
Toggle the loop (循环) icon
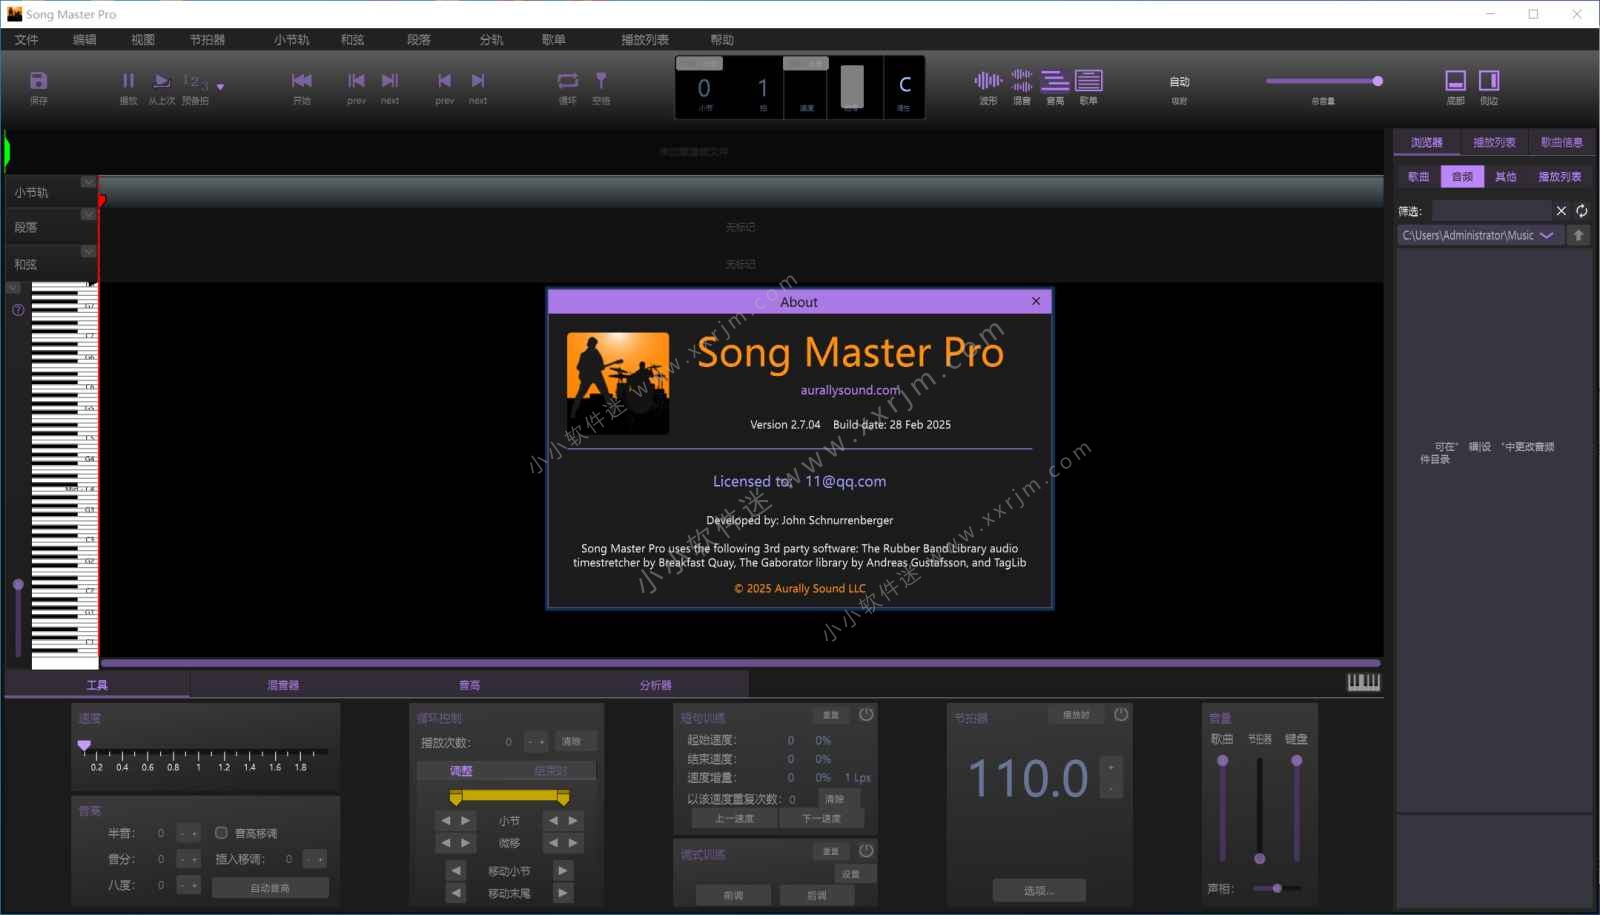click(x=568, y=81)
